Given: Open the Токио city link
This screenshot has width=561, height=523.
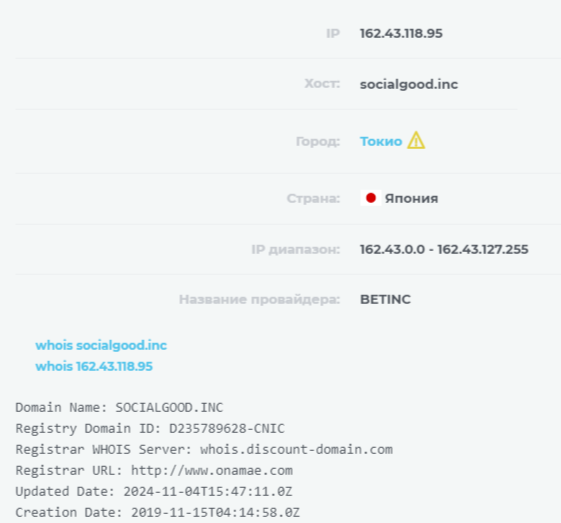Looking at the screenshot, I should click(x=381, y=141).
